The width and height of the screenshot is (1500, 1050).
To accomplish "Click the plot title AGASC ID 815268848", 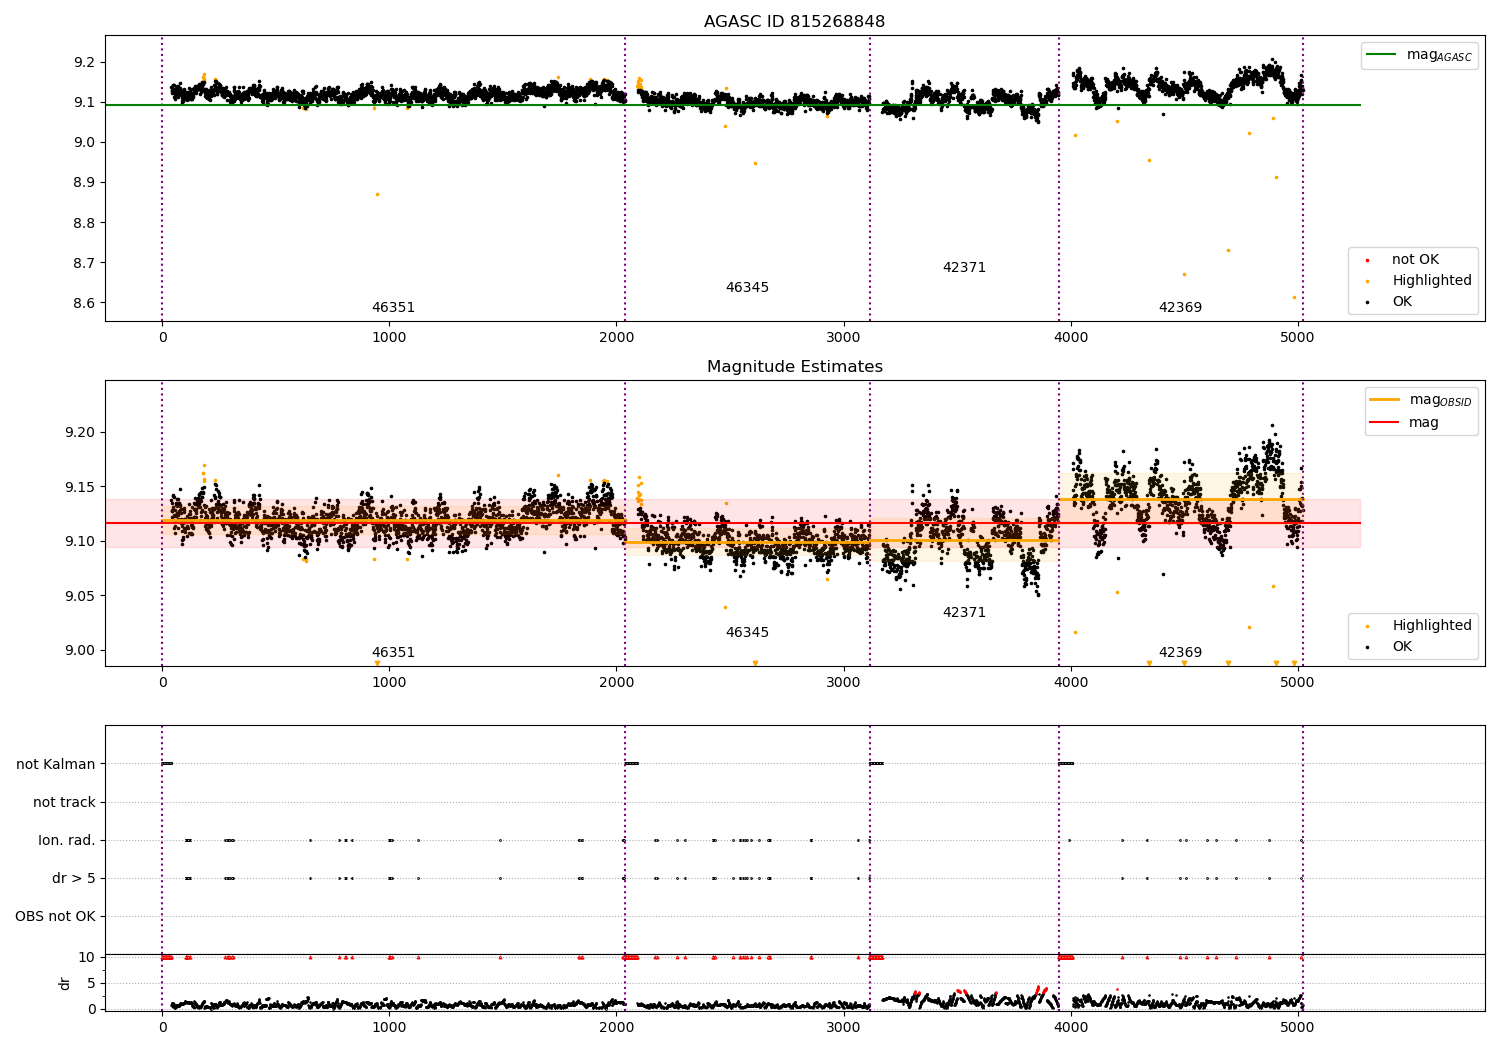I will (794, 22).
